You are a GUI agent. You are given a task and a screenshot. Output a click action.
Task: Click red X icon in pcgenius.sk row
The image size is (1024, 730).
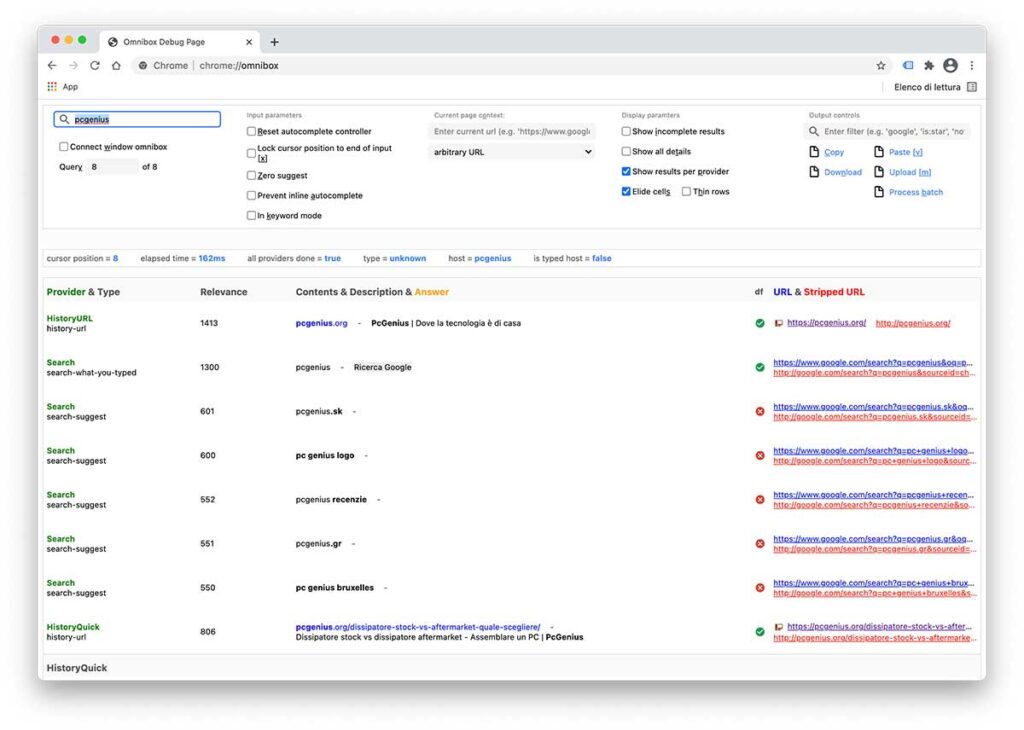pos(760,411)
